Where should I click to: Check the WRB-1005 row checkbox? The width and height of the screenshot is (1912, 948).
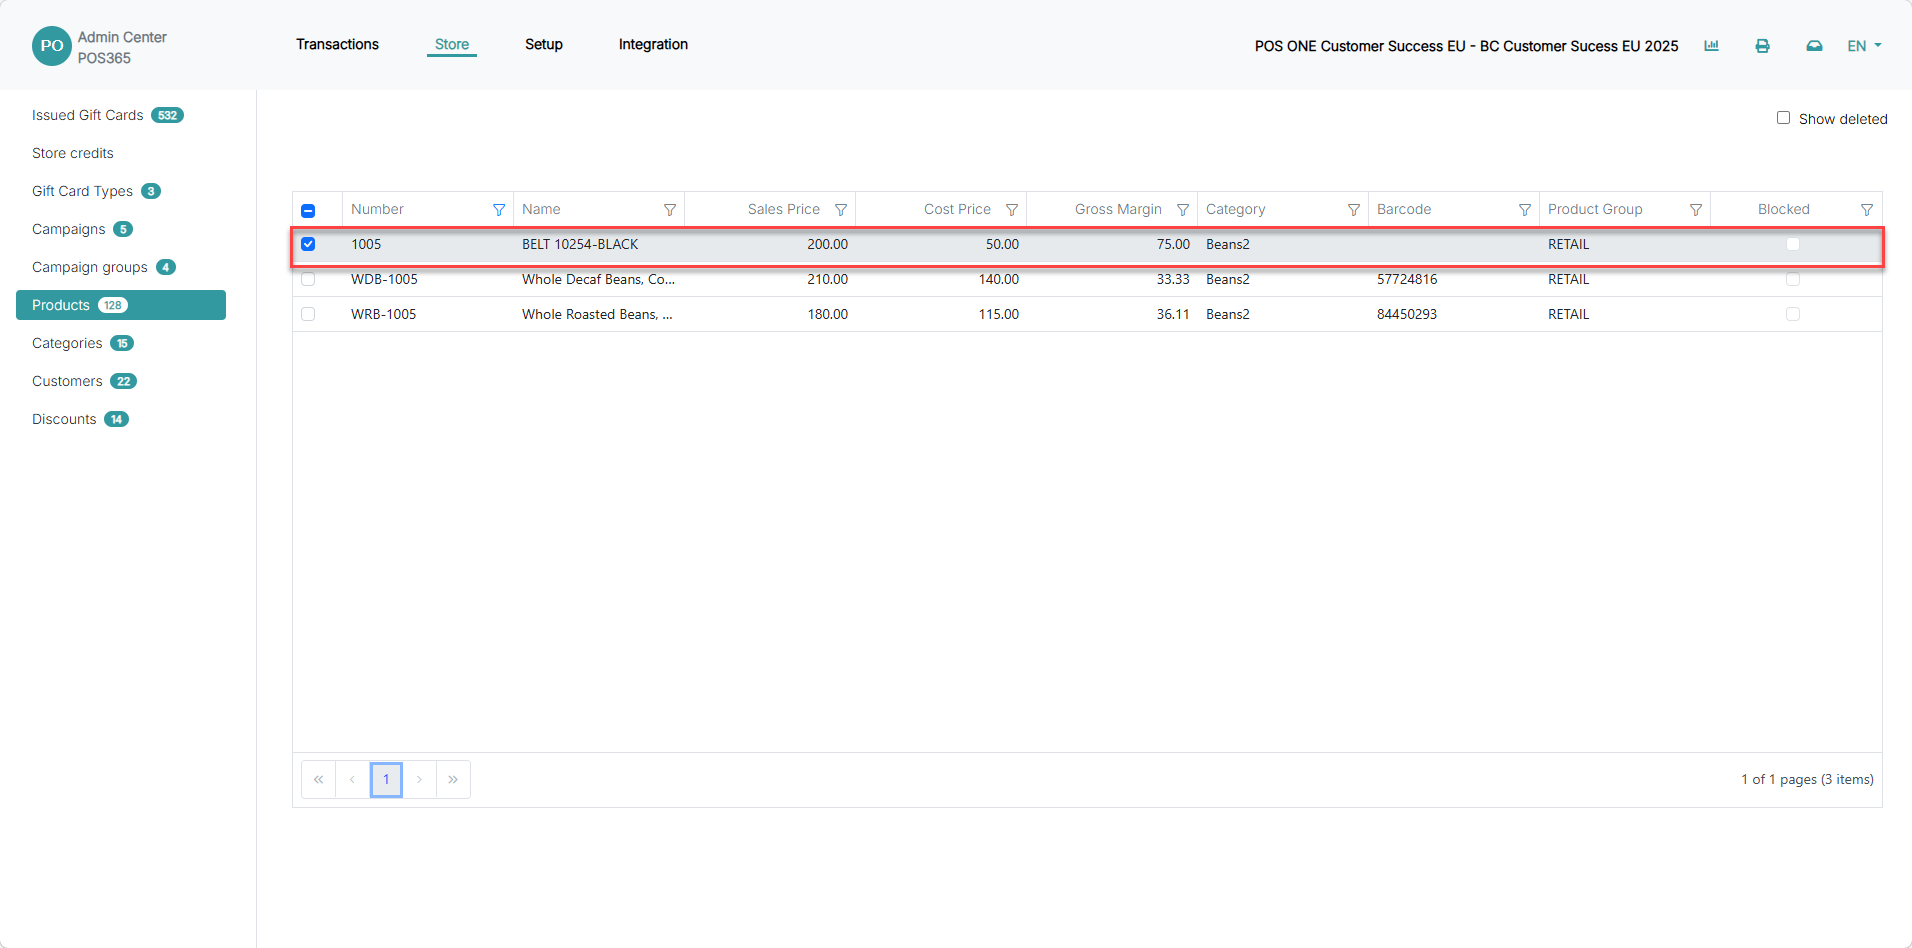[x=308, y=314]
